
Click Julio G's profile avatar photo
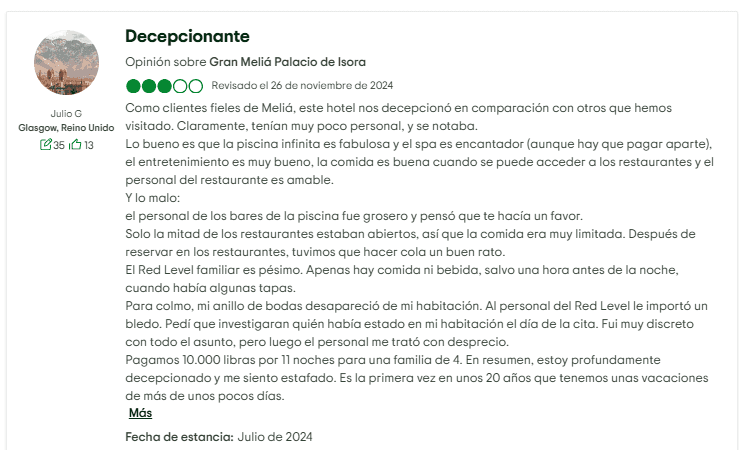(66, 62)
